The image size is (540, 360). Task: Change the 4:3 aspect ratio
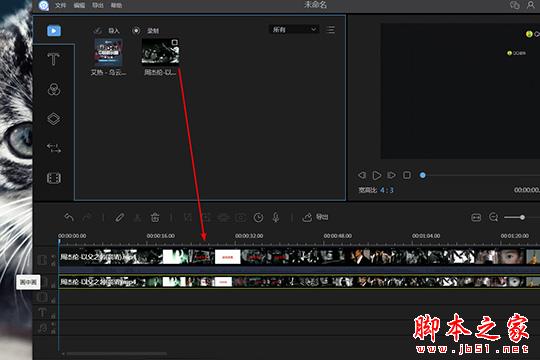click(386, 190)
